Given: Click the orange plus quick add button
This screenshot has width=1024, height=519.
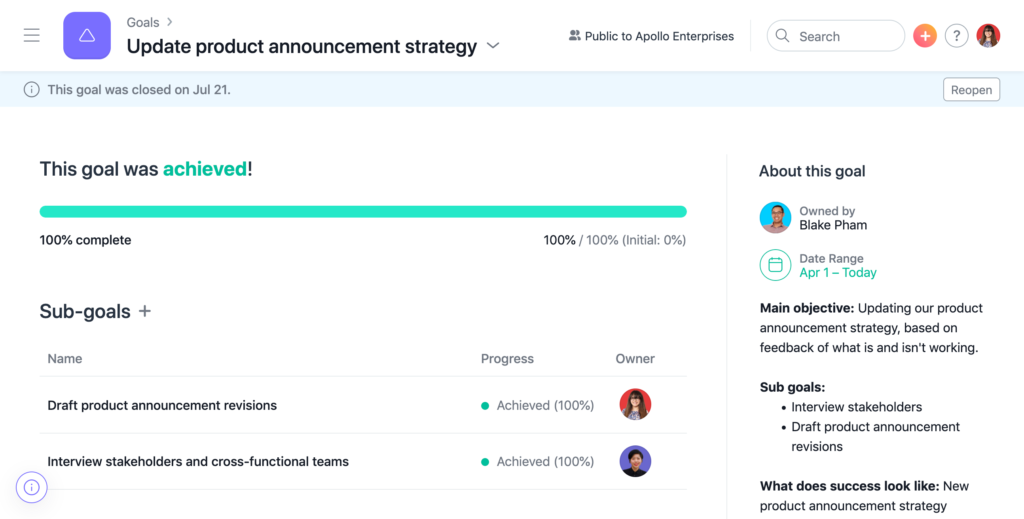Looking at the screenshot, I should click(925, 36).
